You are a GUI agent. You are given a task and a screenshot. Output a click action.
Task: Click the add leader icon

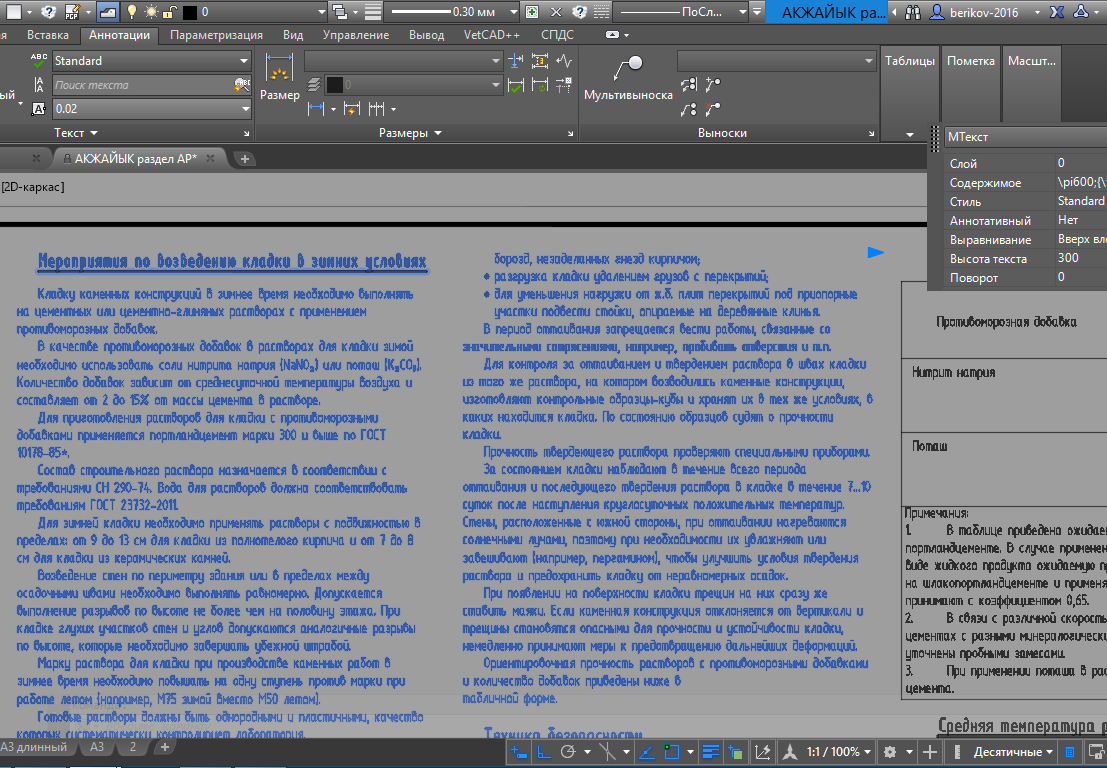(x=712, y=85)
